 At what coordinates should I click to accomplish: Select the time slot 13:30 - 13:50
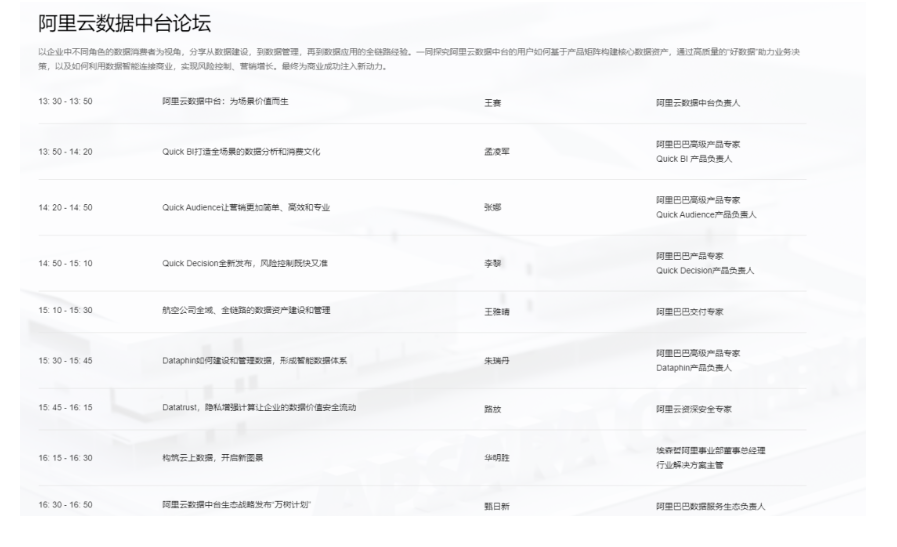(65, 101)
